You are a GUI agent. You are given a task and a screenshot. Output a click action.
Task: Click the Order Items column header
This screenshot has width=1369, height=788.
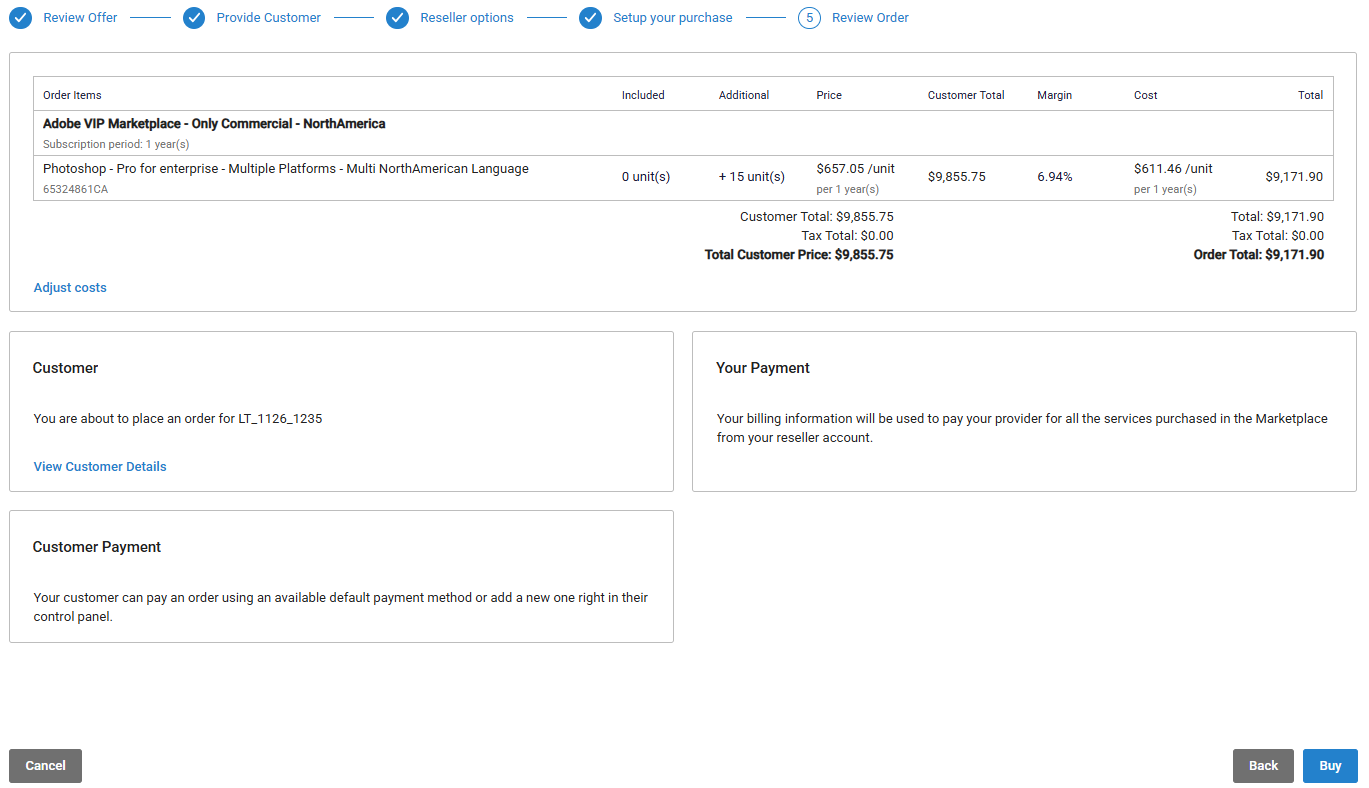tap(72, 95)
